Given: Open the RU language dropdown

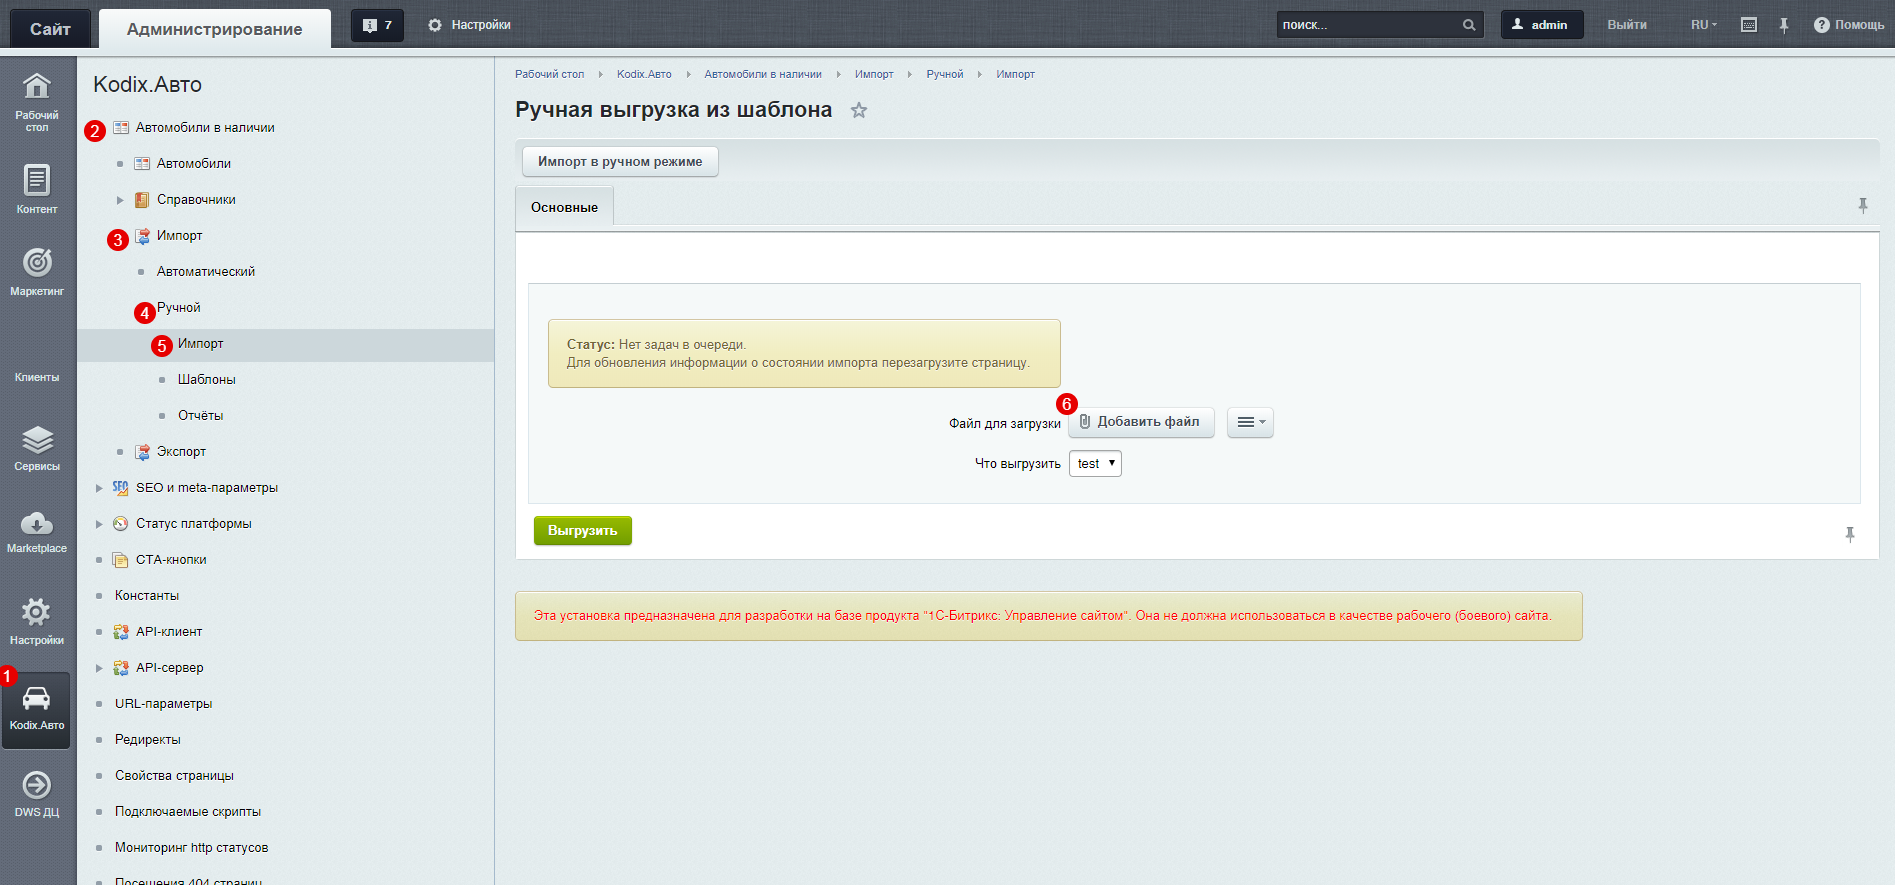Looking at the screenshot, I should (x=1704, y=25).
